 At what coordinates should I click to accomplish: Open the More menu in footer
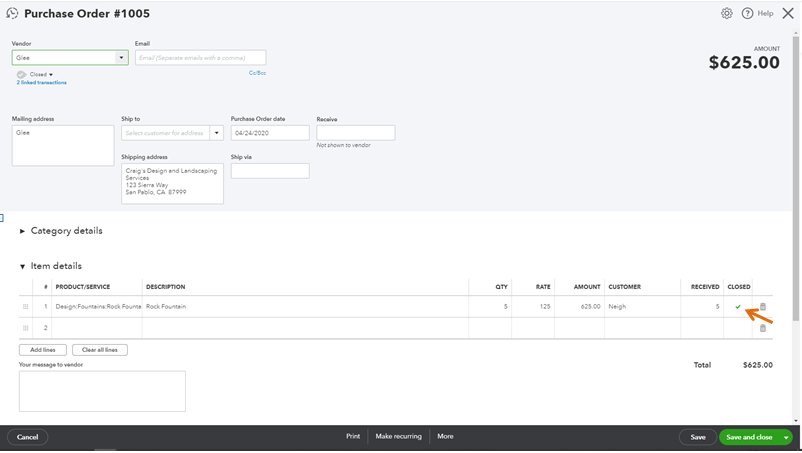coord(445,437)
